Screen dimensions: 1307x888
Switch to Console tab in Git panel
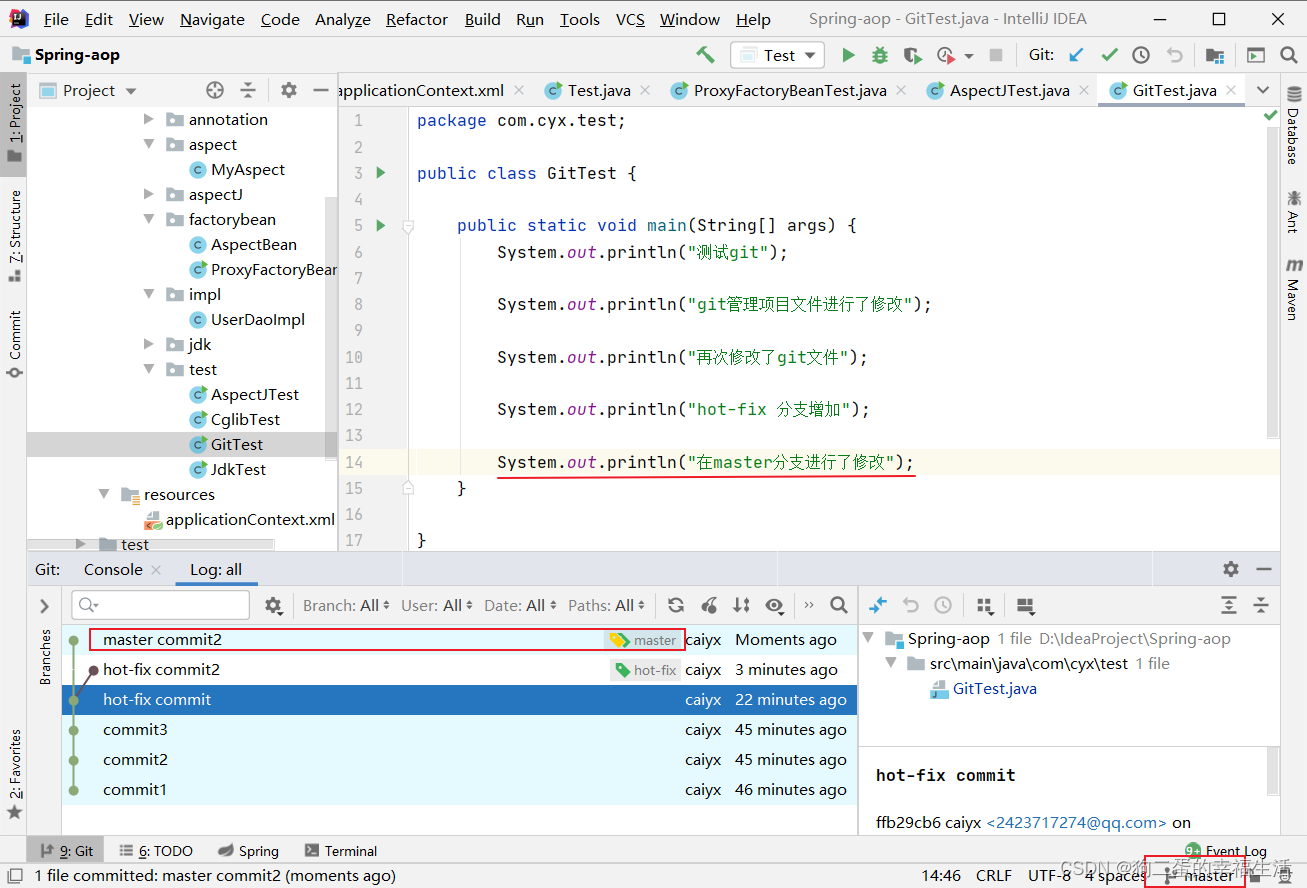pyautogui.click(x=113, y=569)
